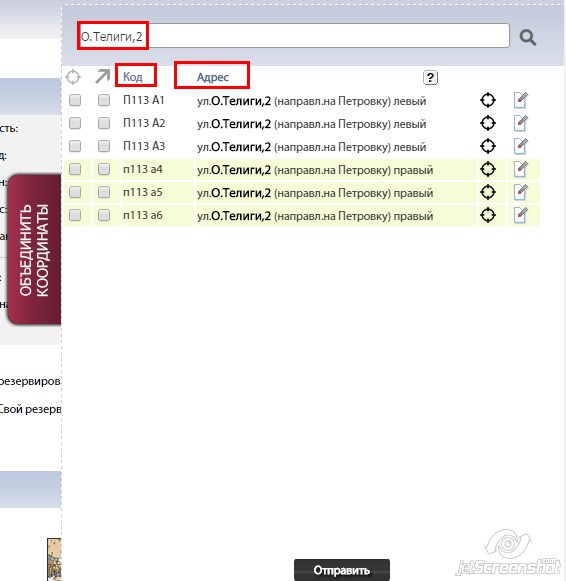Image resolution: width=566 pixels, height=581 pixels.
Task: Locate П113 А3 with crosshair icon
Action: [488, 146]
